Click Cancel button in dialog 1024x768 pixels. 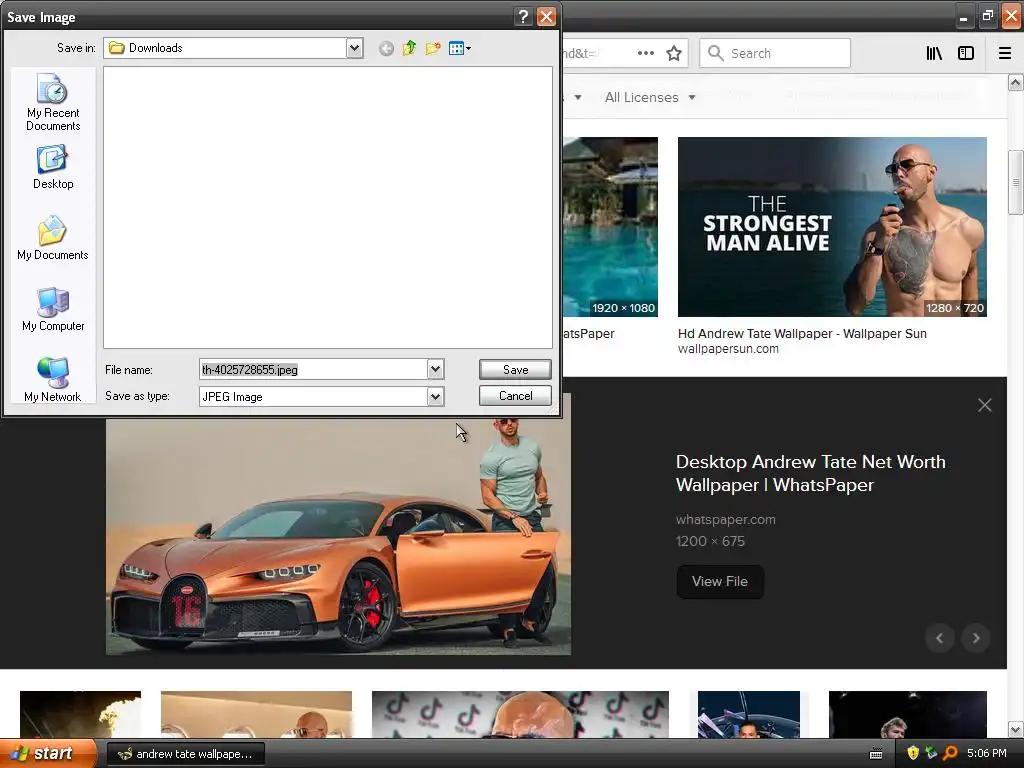515,396
